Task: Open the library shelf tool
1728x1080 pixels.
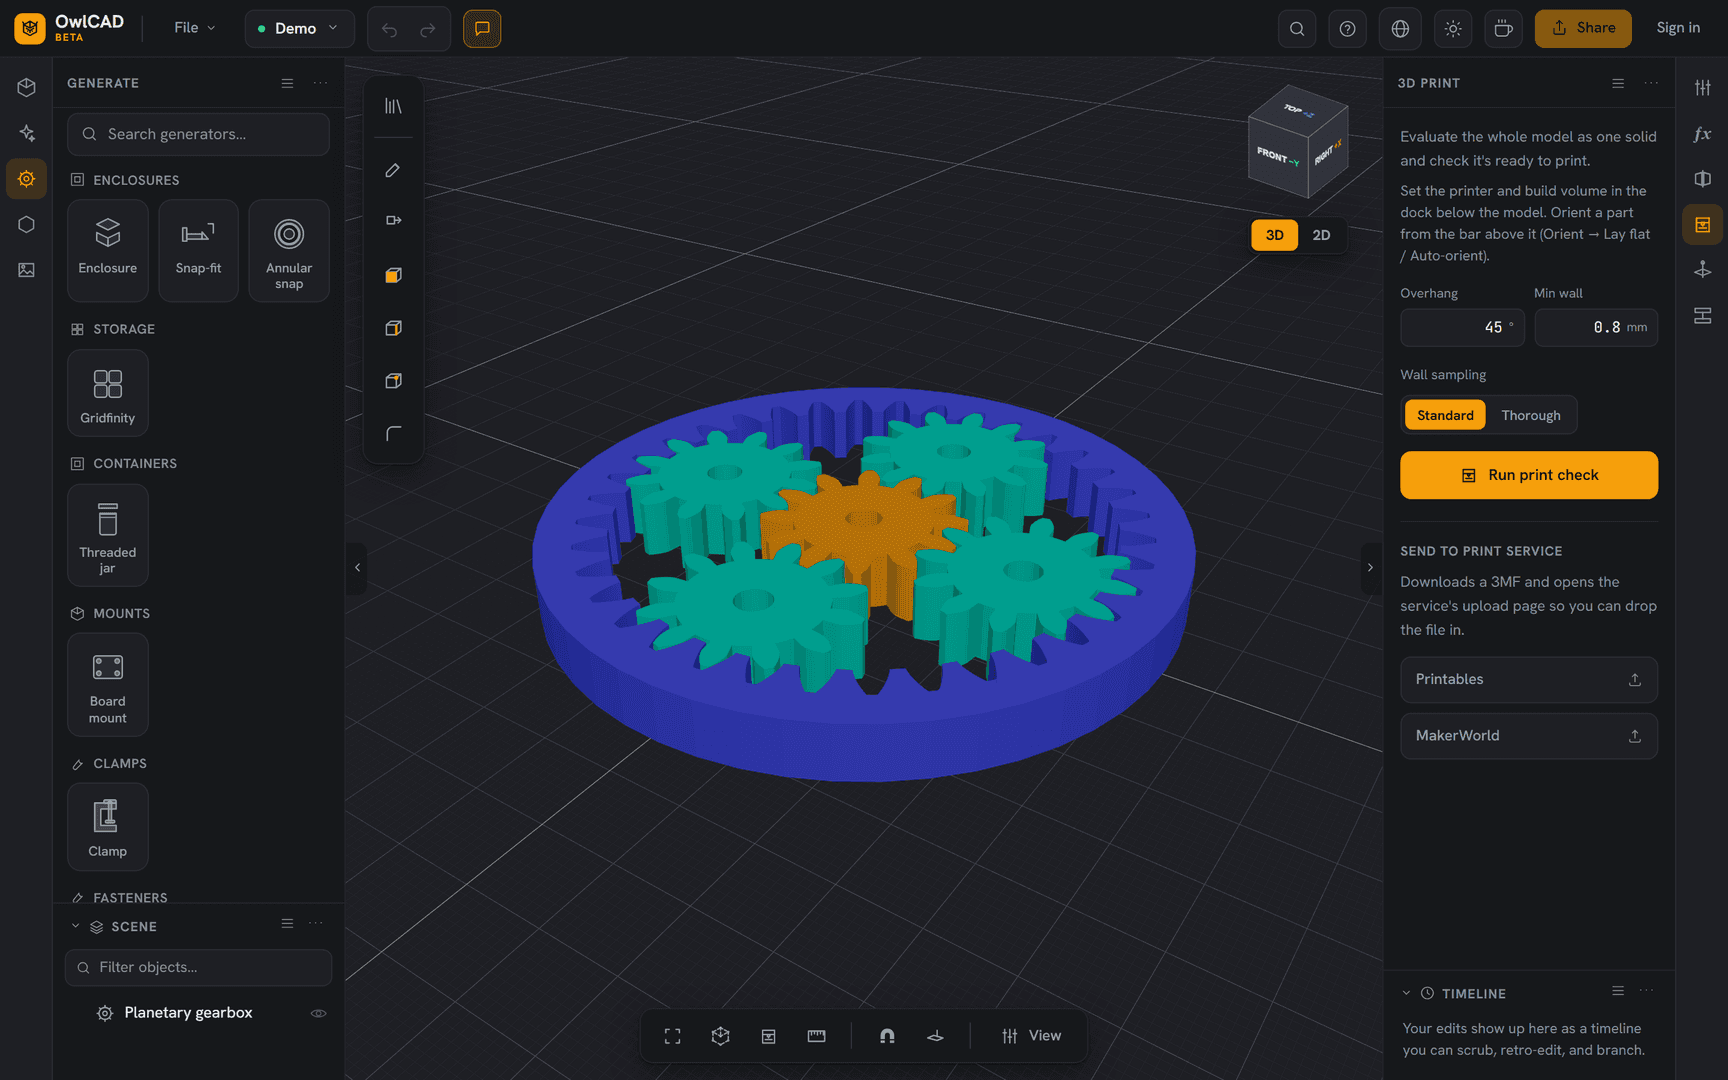Action: click(393, 106)
